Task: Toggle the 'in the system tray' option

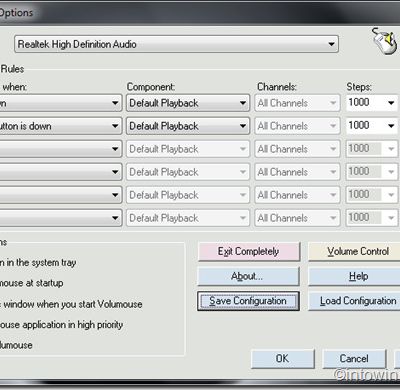Action: point(38,263)
